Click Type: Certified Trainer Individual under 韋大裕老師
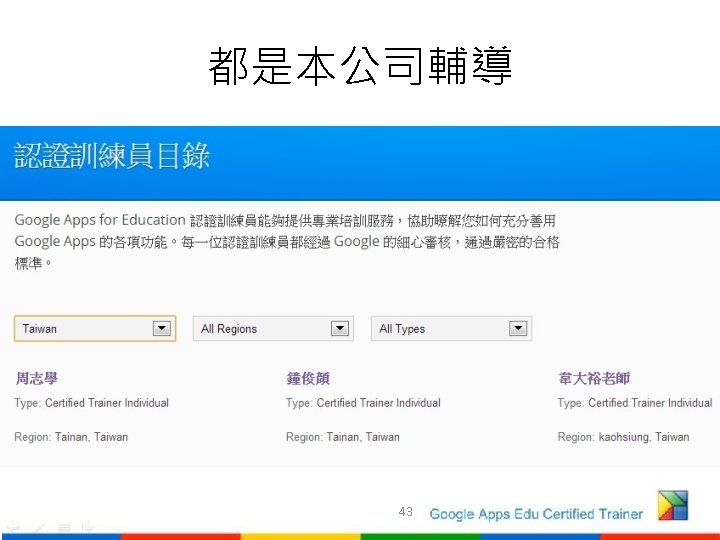The width and height of the screenshot is (720, 540). pos(635,403)
